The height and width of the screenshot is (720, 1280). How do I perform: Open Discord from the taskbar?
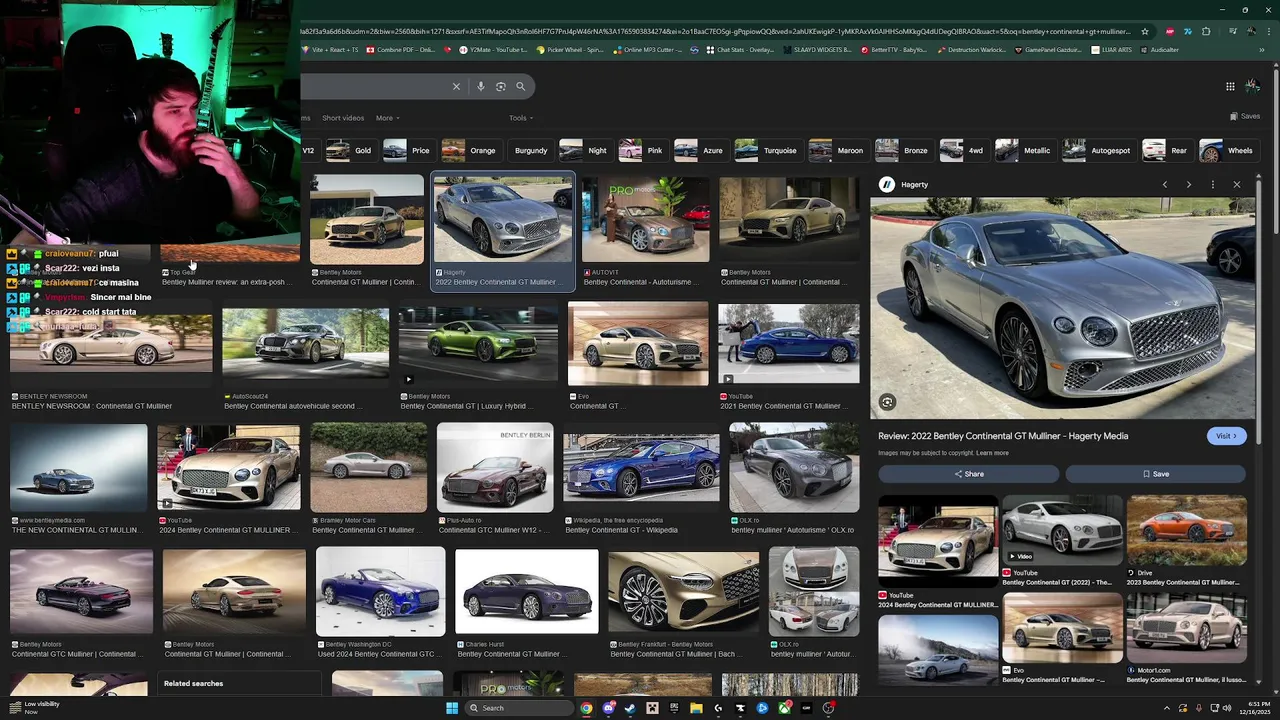click(x=608, y=708)
